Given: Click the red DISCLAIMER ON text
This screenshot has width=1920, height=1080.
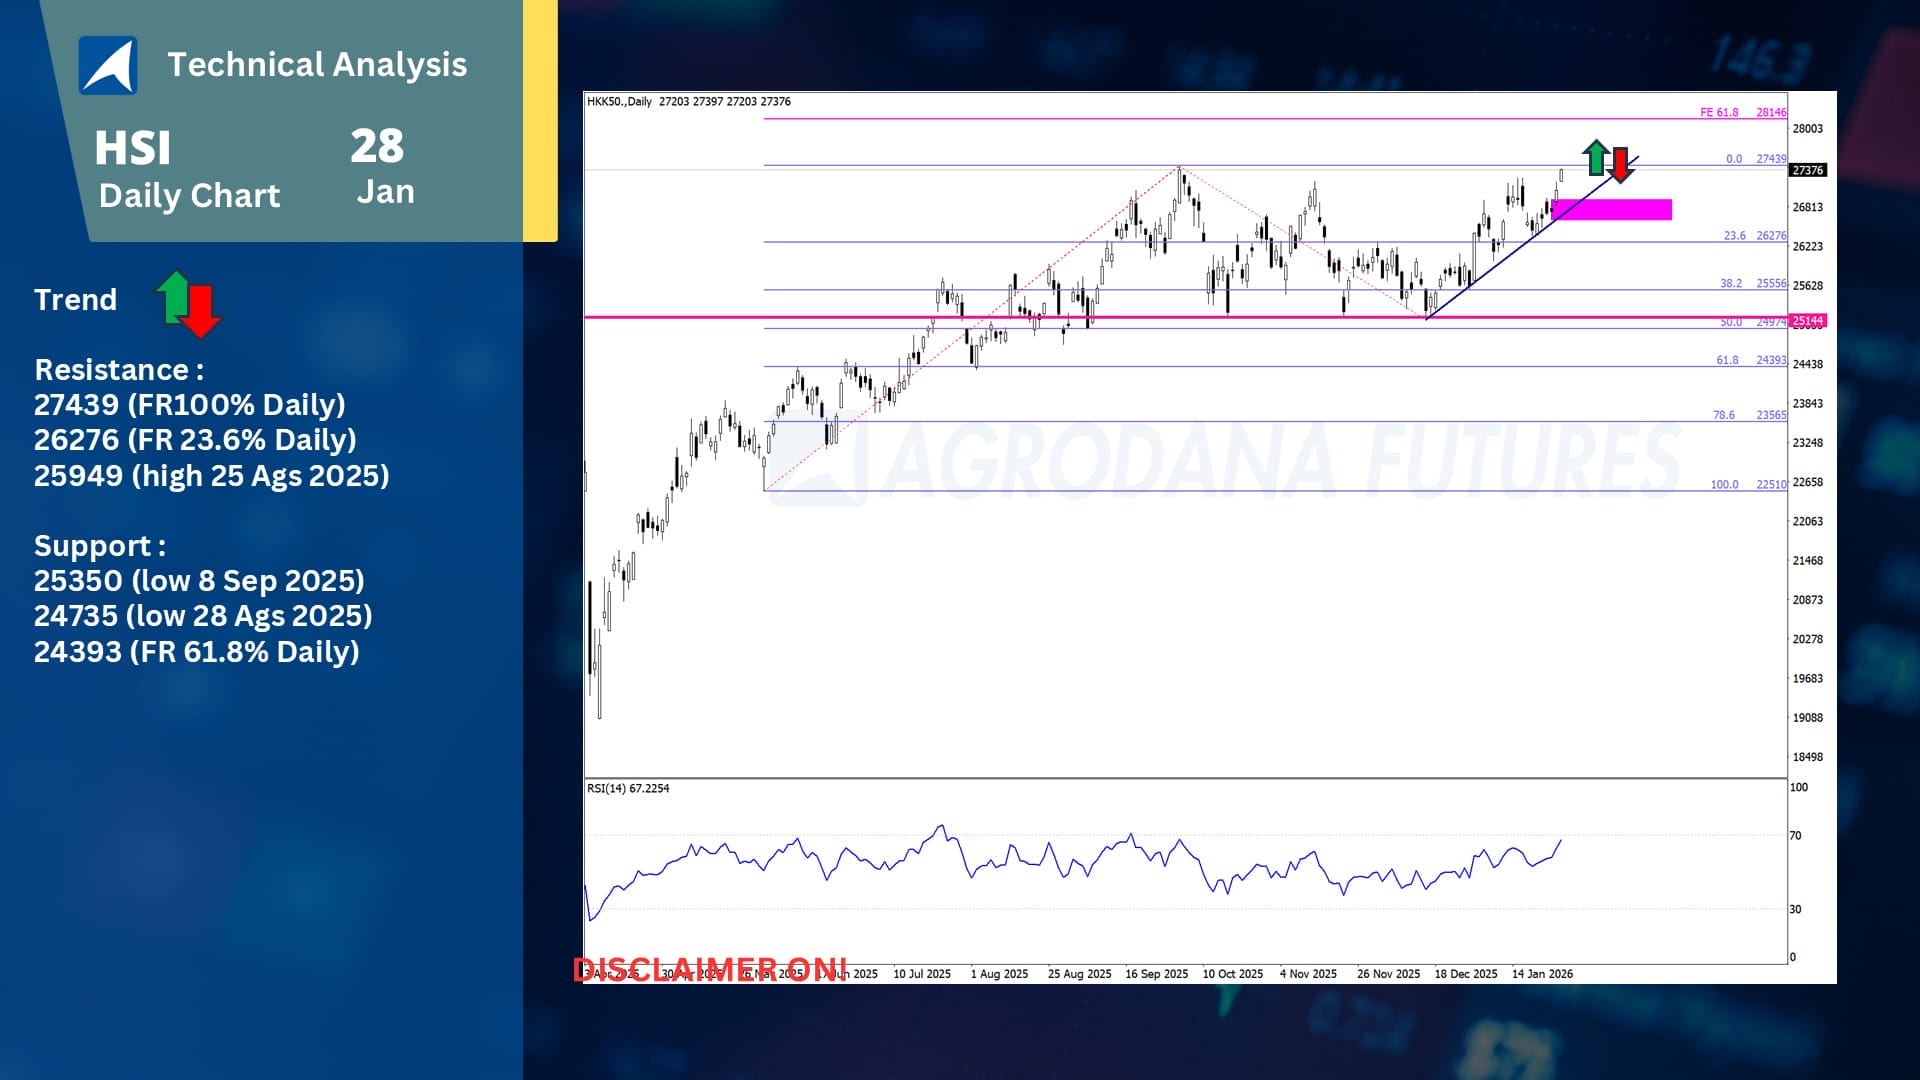Looking at the screenshot, I should coord(710,969).
